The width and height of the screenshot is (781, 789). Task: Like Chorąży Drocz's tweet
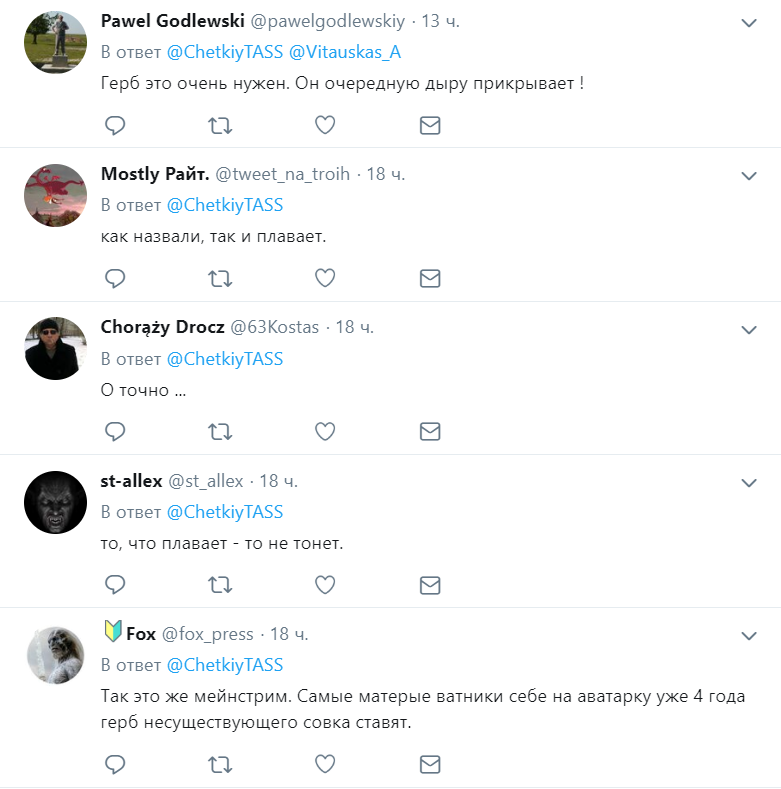pos(325,431)
